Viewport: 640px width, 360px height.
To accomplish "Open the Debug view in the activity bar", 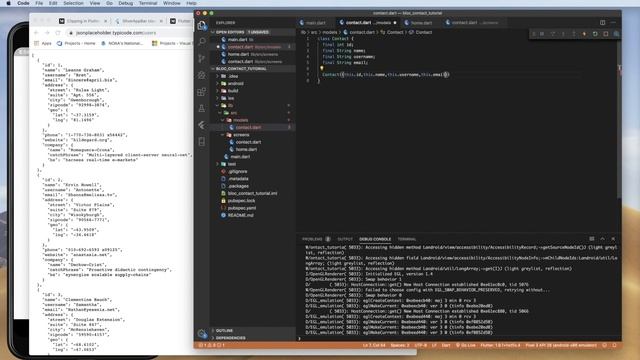I will 202,75.
